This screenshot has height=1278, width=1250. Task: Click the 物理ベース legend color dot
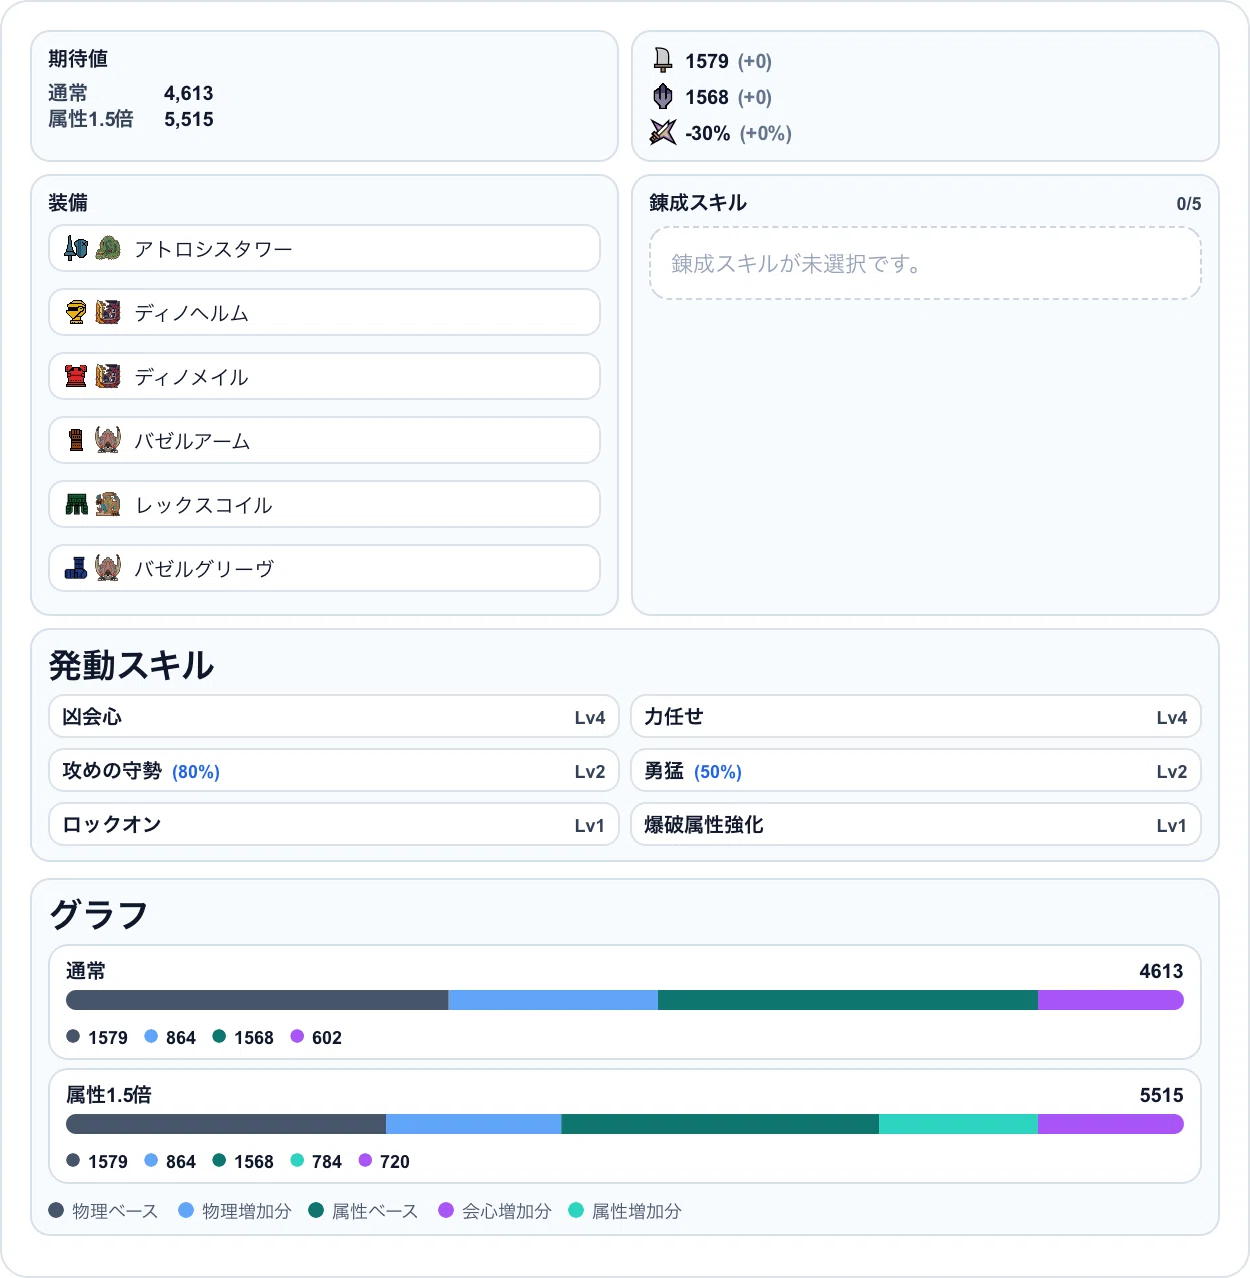pos(56,1210)
